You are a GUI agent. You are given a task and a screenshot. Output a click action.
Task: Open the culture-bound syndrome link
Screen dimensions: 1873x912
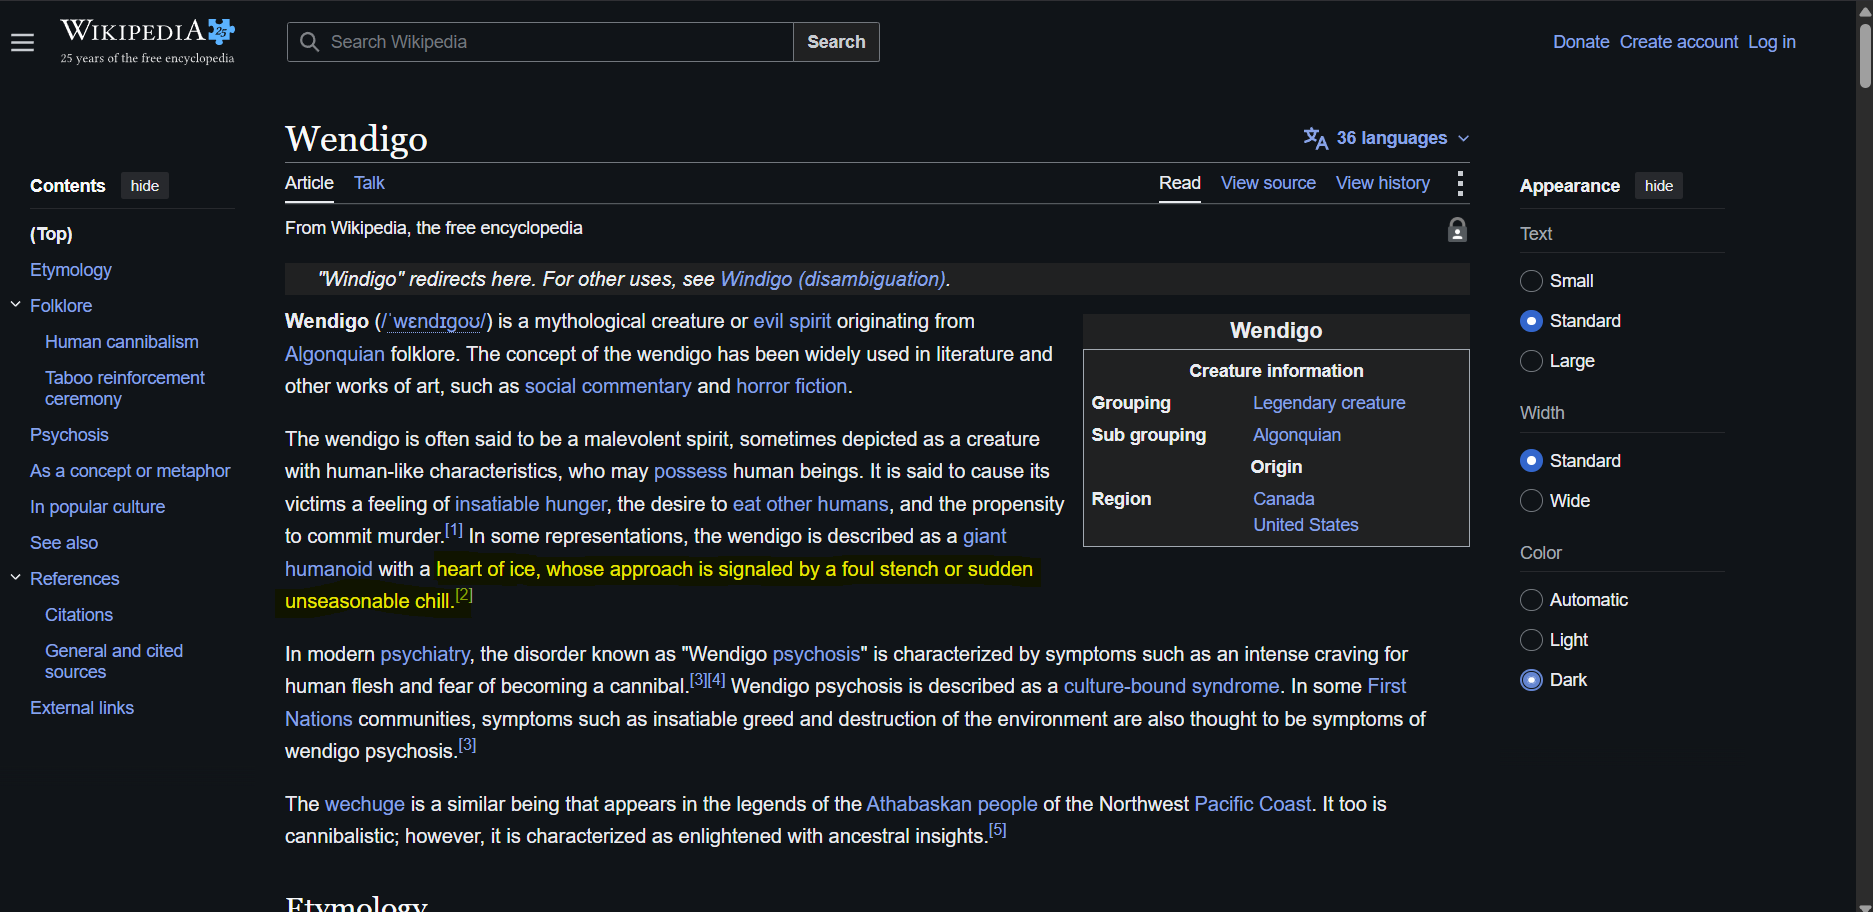(1171, 686)
